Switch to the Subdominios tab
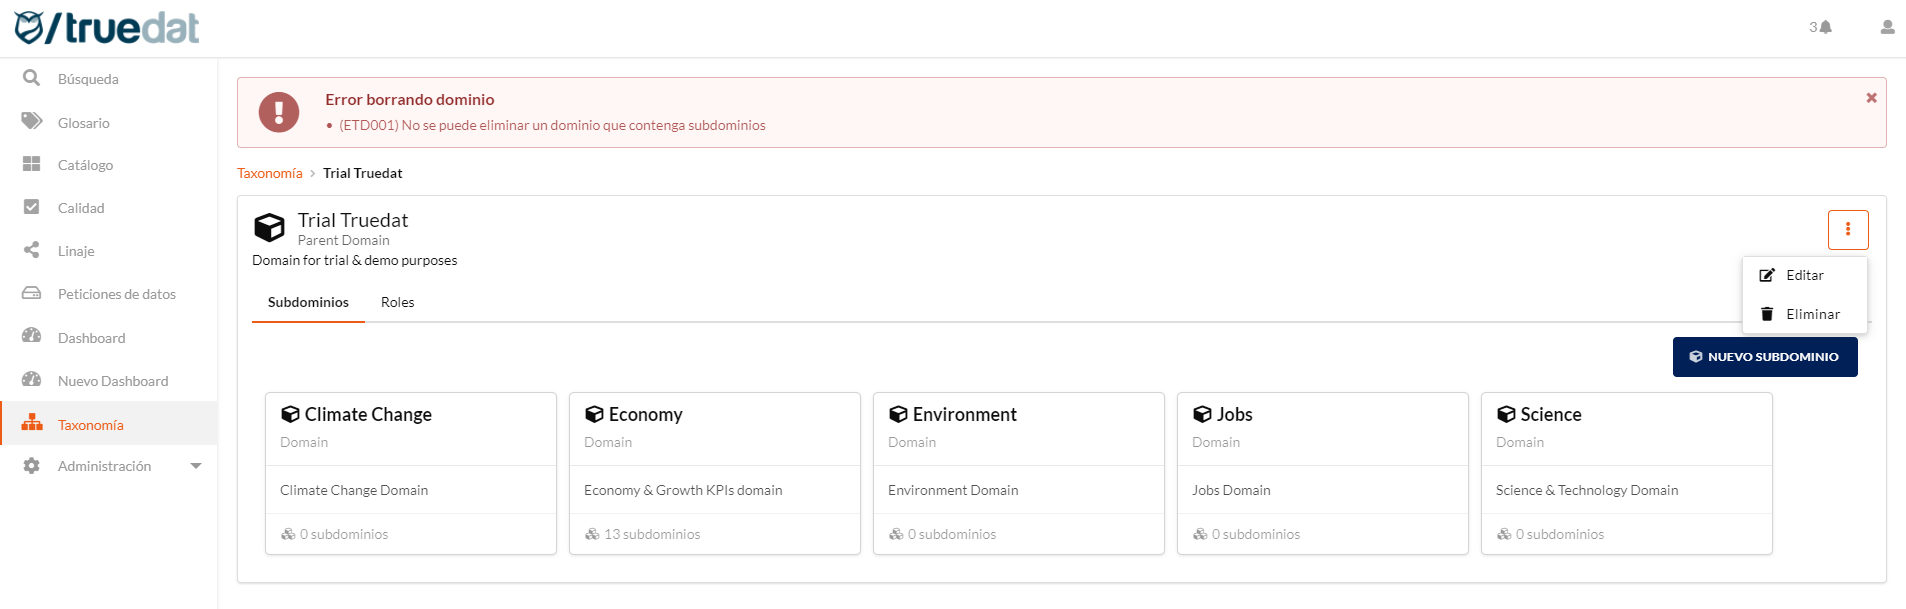Screen dimensions: 1906x609 [x=308, y=302]
